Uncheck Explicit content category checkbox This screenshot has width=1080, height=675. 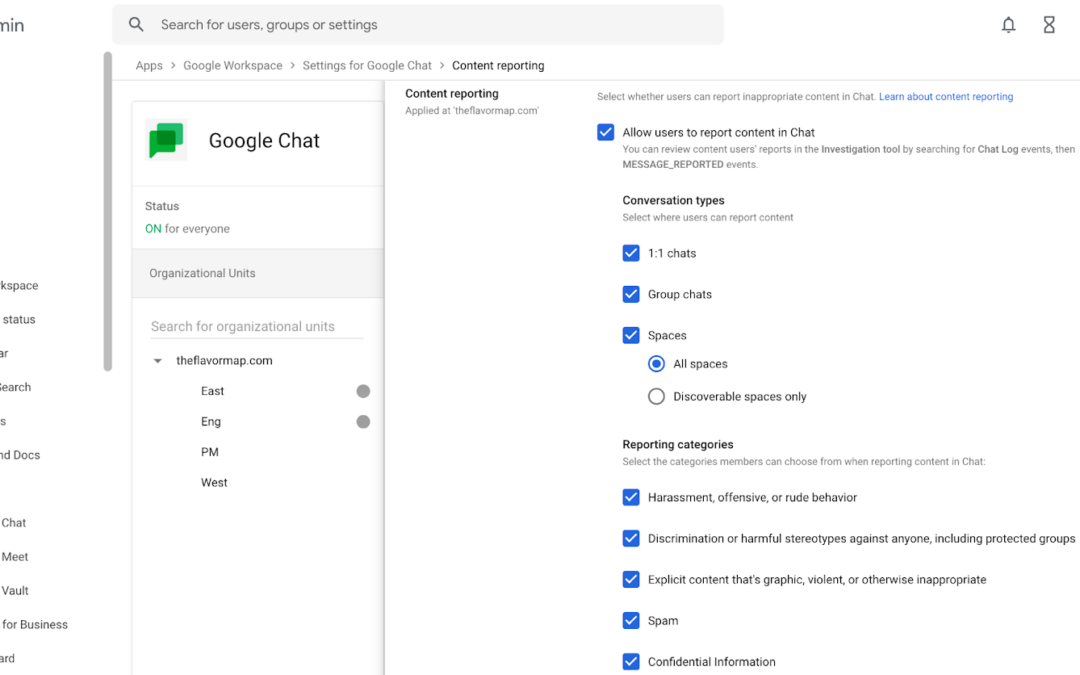tap(631, 579)
